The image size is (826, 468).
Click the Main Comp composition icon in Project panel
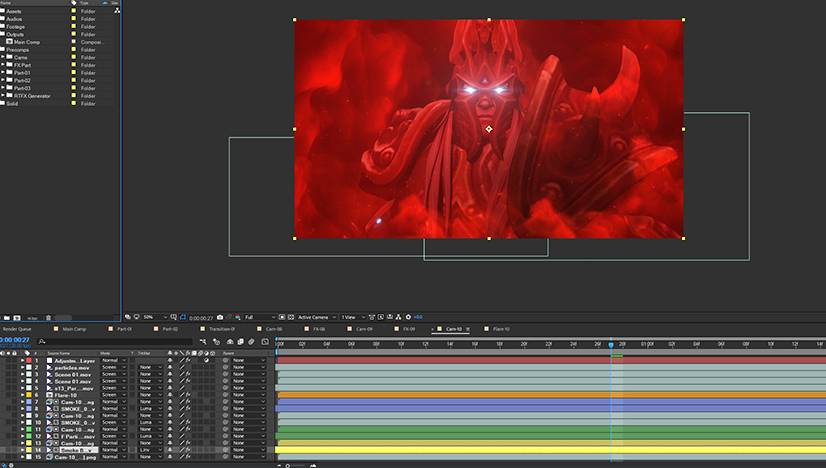point(9,42)
